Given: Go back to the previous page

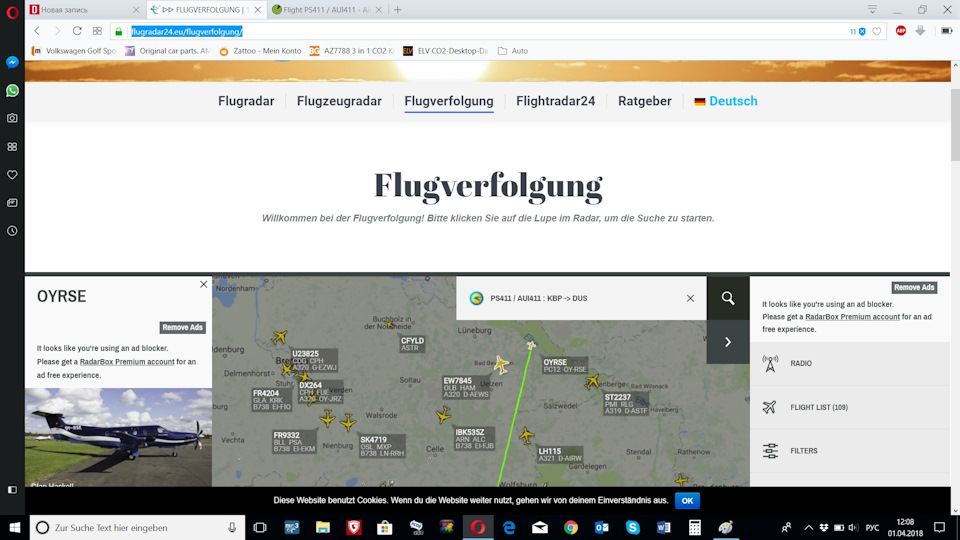Looking at the screenshot, I should 37,31.
